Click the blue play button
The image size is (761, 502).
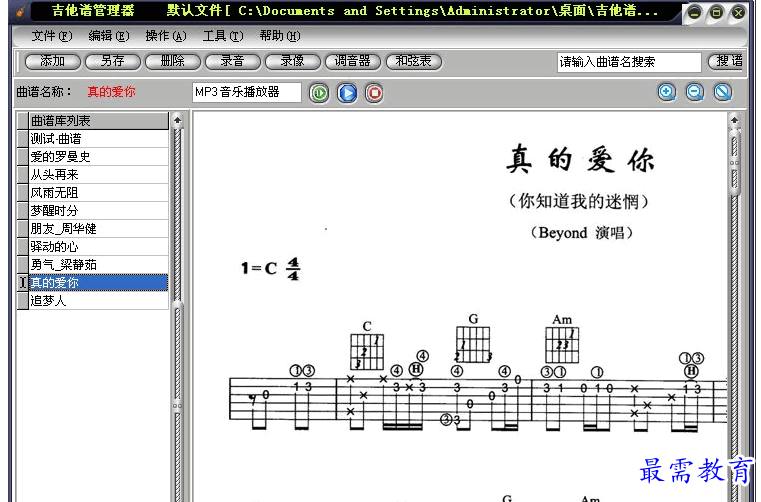[347, 93]
